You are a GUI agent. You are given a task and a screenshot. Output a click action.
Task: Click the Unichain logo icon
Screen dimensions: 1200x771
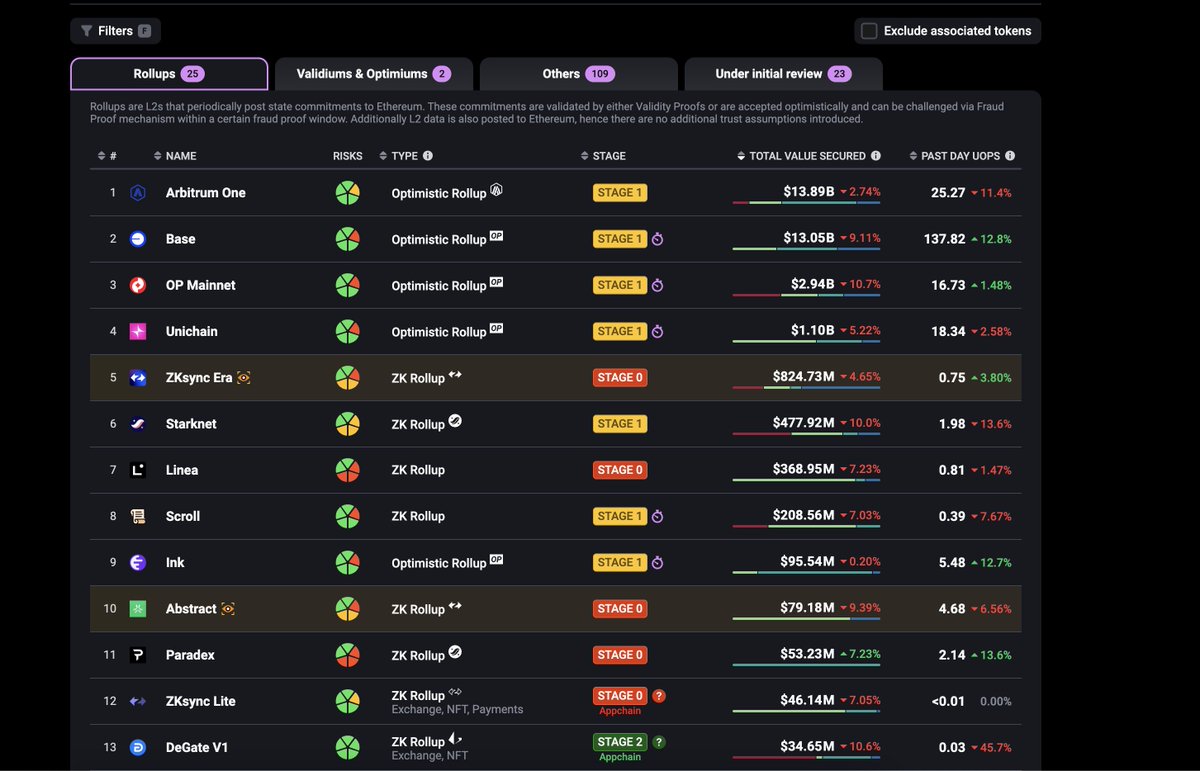(x=138, y=331)
